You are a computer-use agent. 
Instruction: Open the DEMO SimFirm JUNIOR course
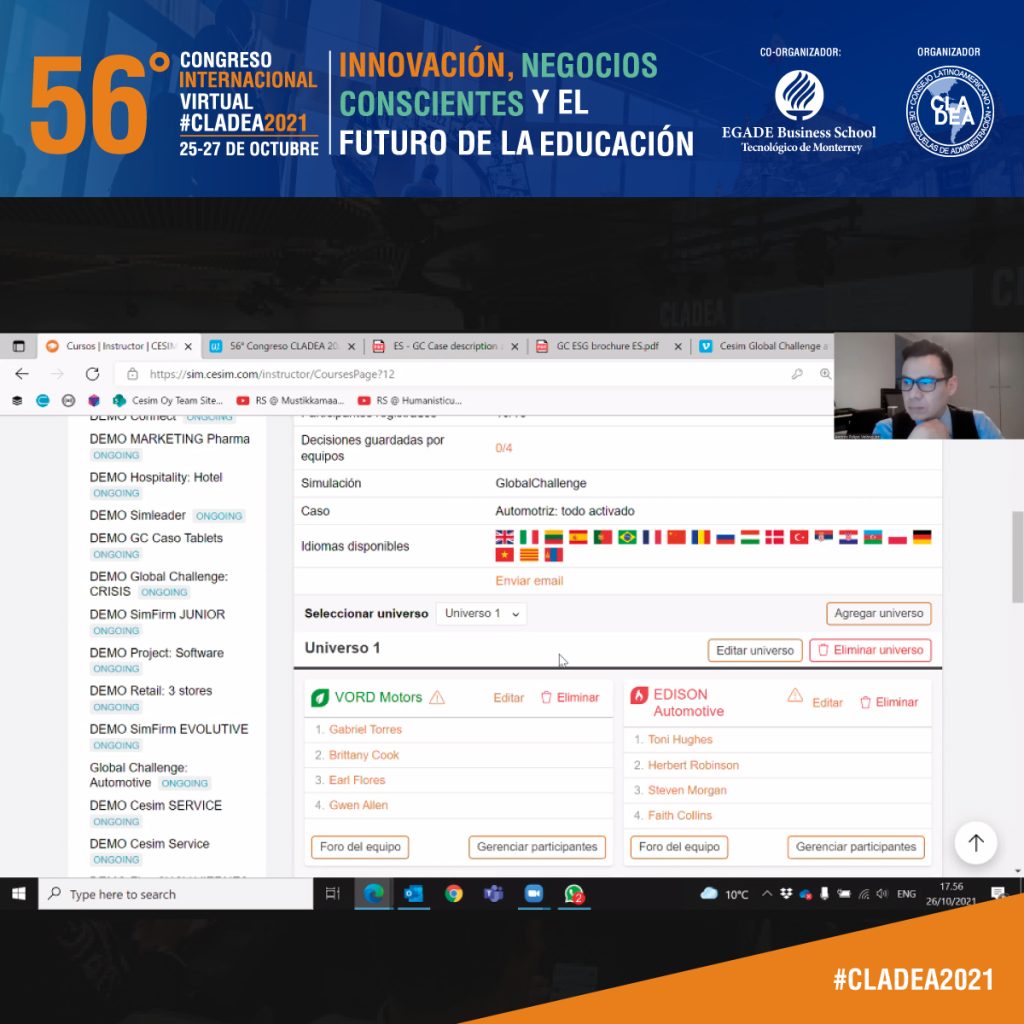pos(157,615)
